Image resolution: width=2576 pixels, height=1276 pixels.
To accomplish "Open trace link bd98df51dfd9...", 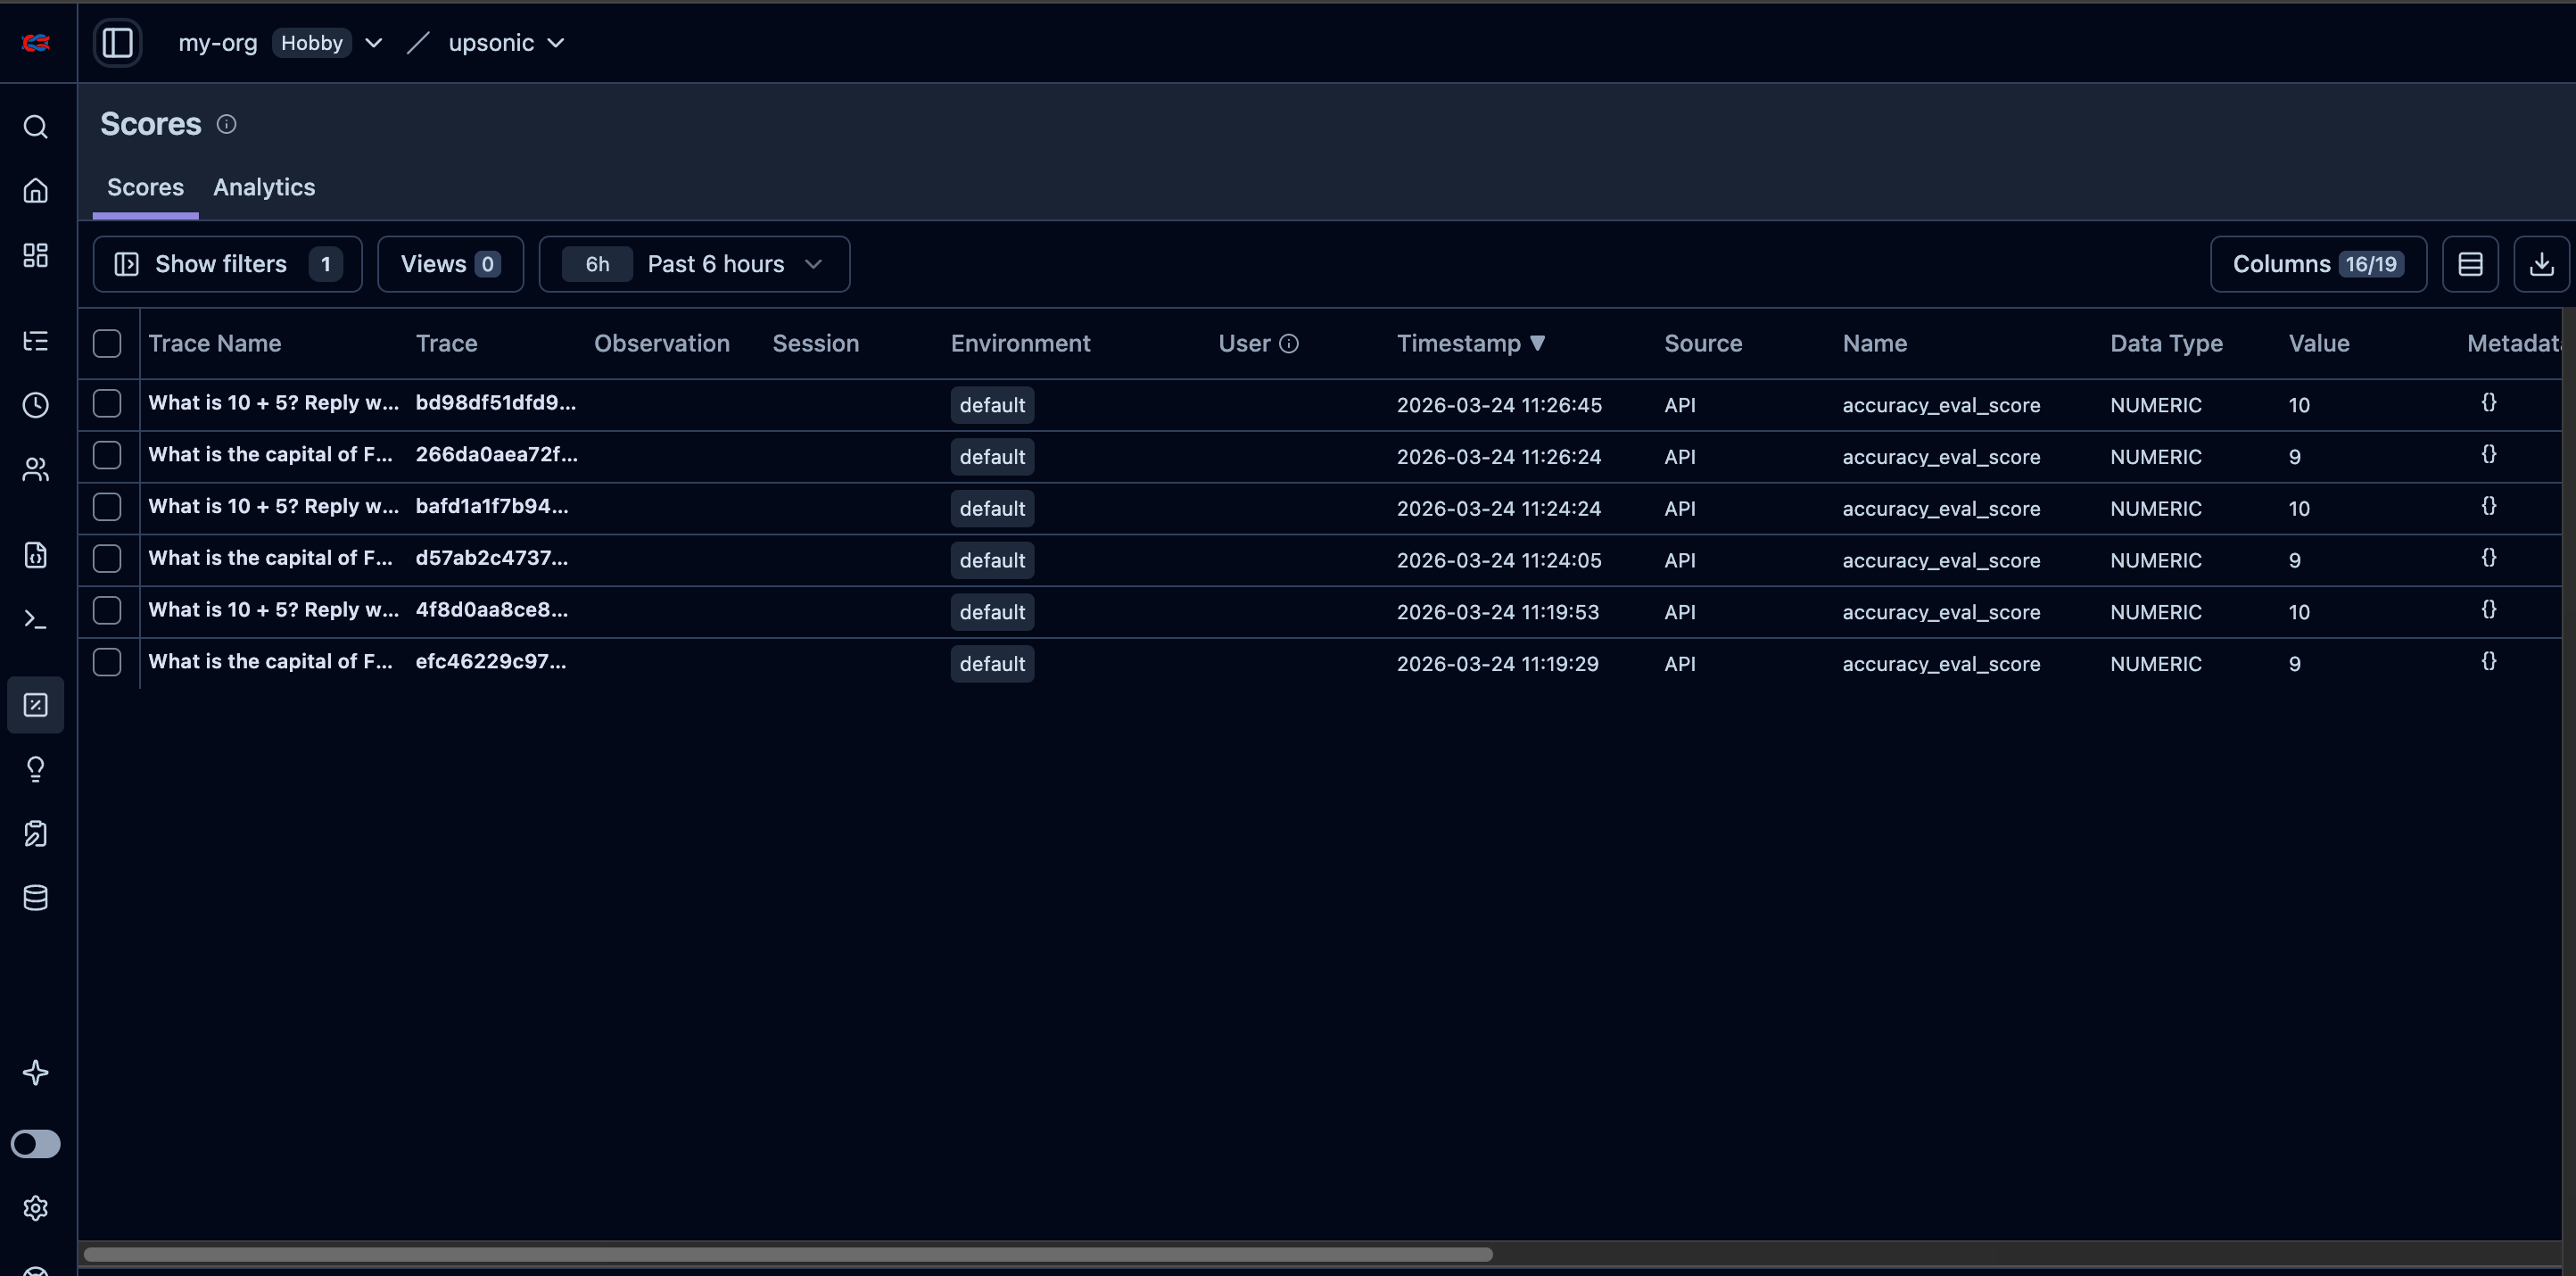I will (x=495, y=403).
